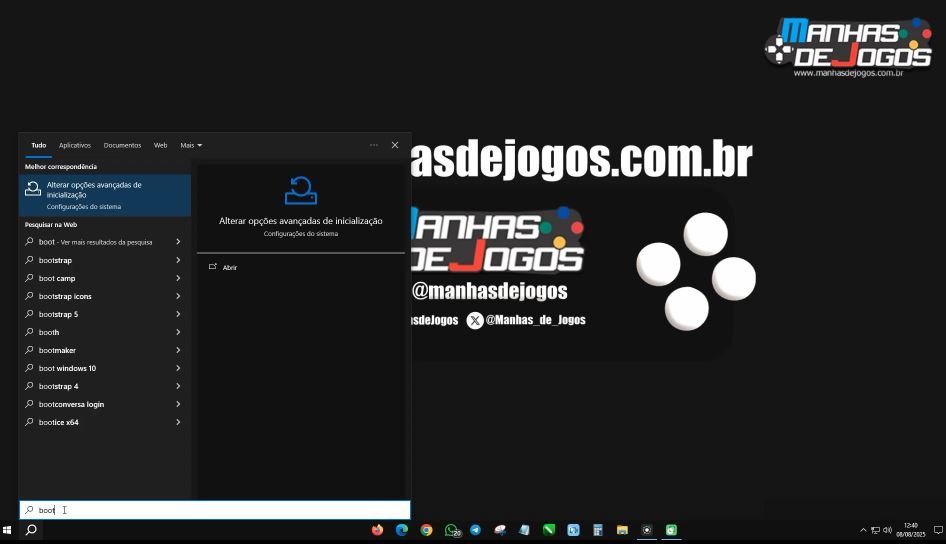Open the notification center icon
The width and height of the screenshot is (946, 544).
937,530
